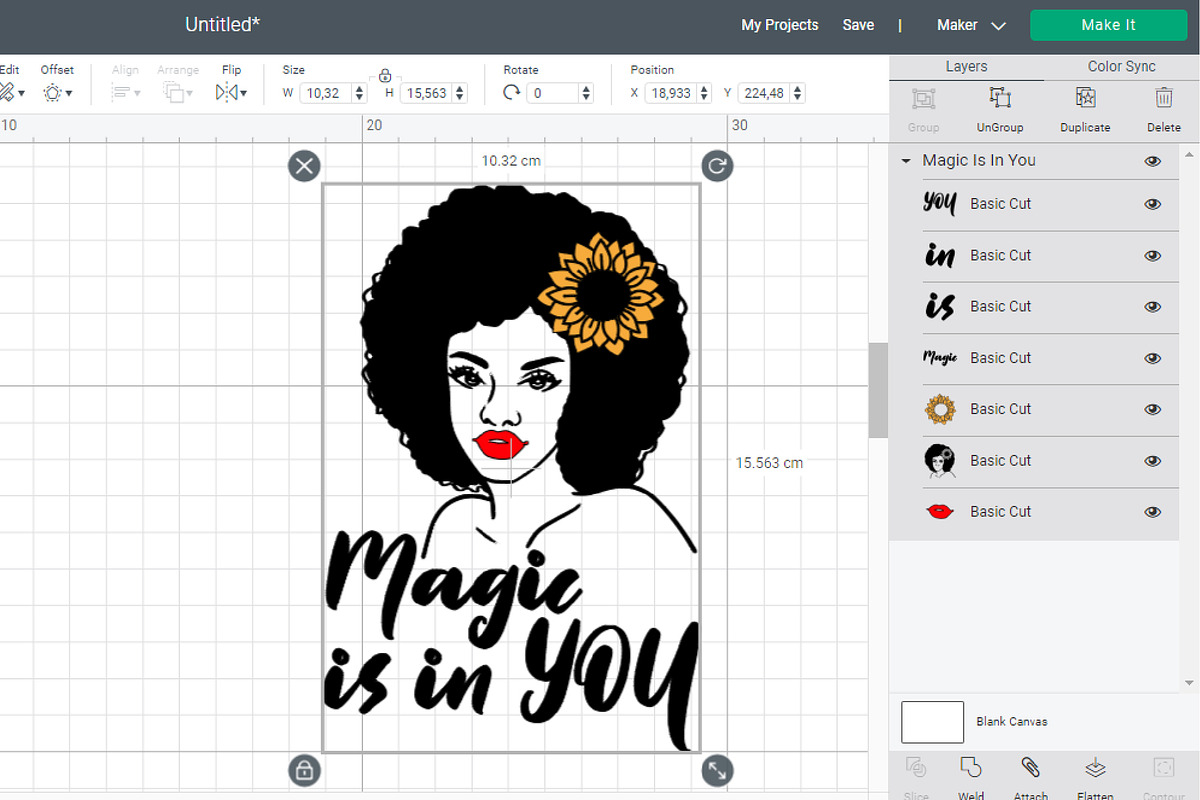Click the Untitled* project title
Screen dimensions: 1200x800
click(223, 25)
